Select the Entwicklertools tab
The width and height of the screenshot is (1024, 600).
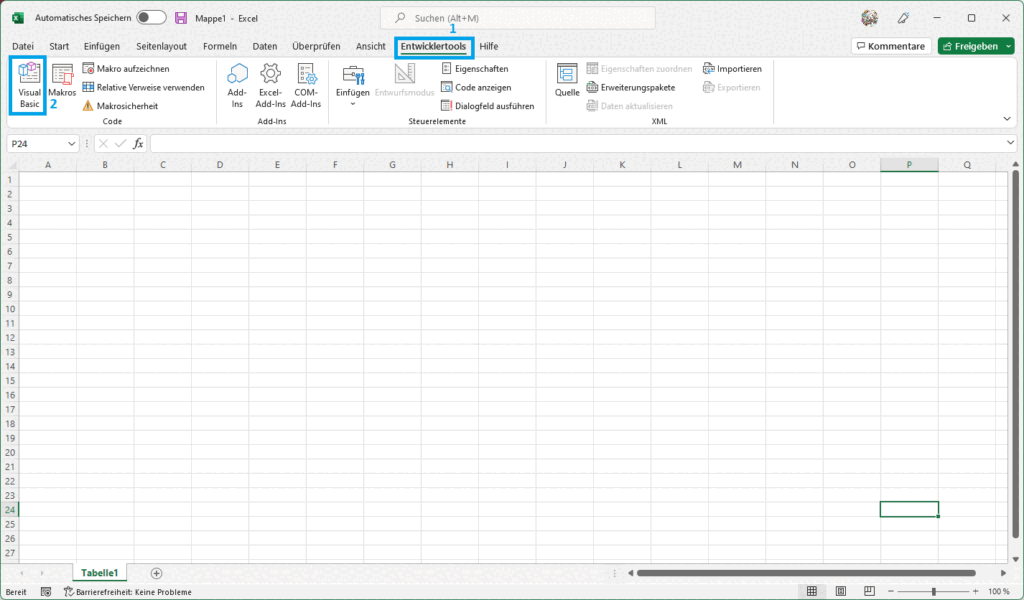(x=434, y=46)
